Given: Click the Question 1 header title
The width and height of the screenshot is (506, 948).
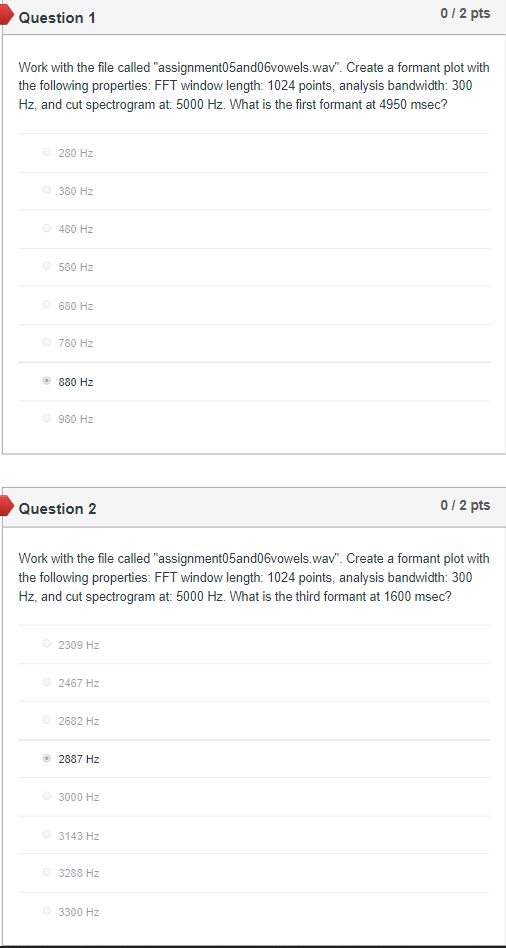Looking at the screenshot, I should click(x=57, y=18).
